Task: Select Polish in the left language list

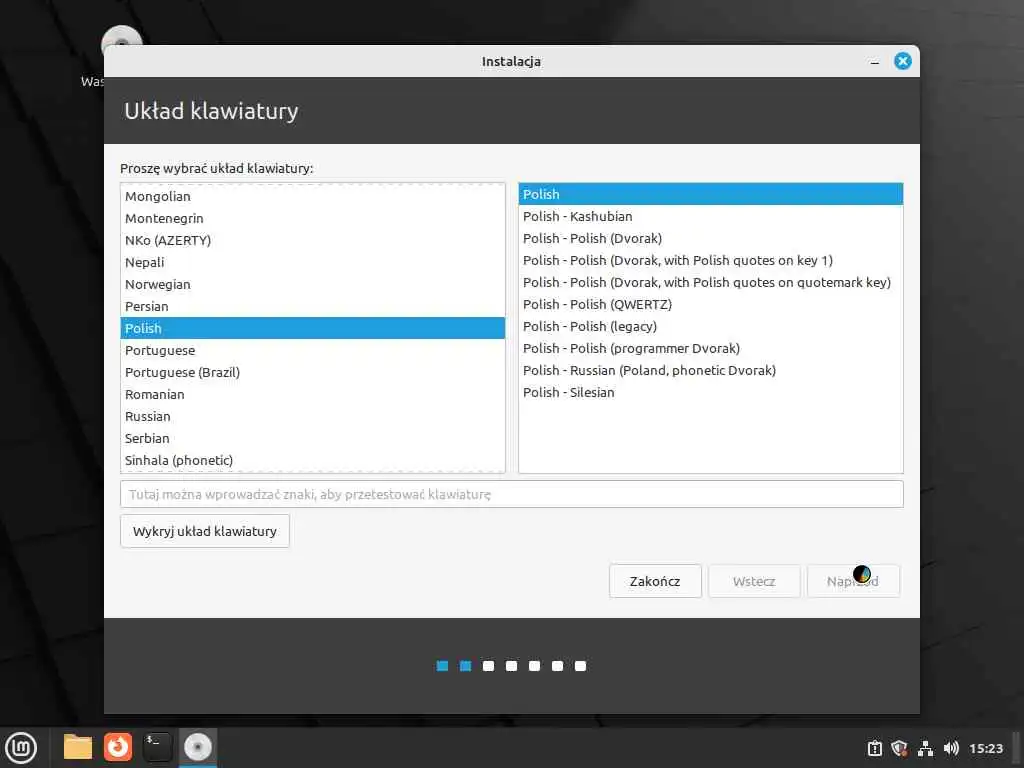Action: click(x=313, y=328)
